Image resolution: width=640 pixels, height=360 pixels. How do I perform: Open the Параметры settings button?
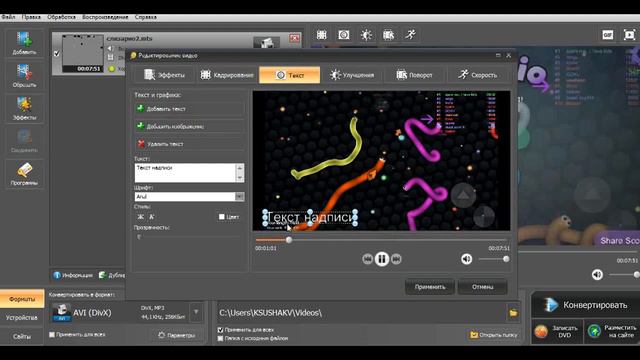177,335
